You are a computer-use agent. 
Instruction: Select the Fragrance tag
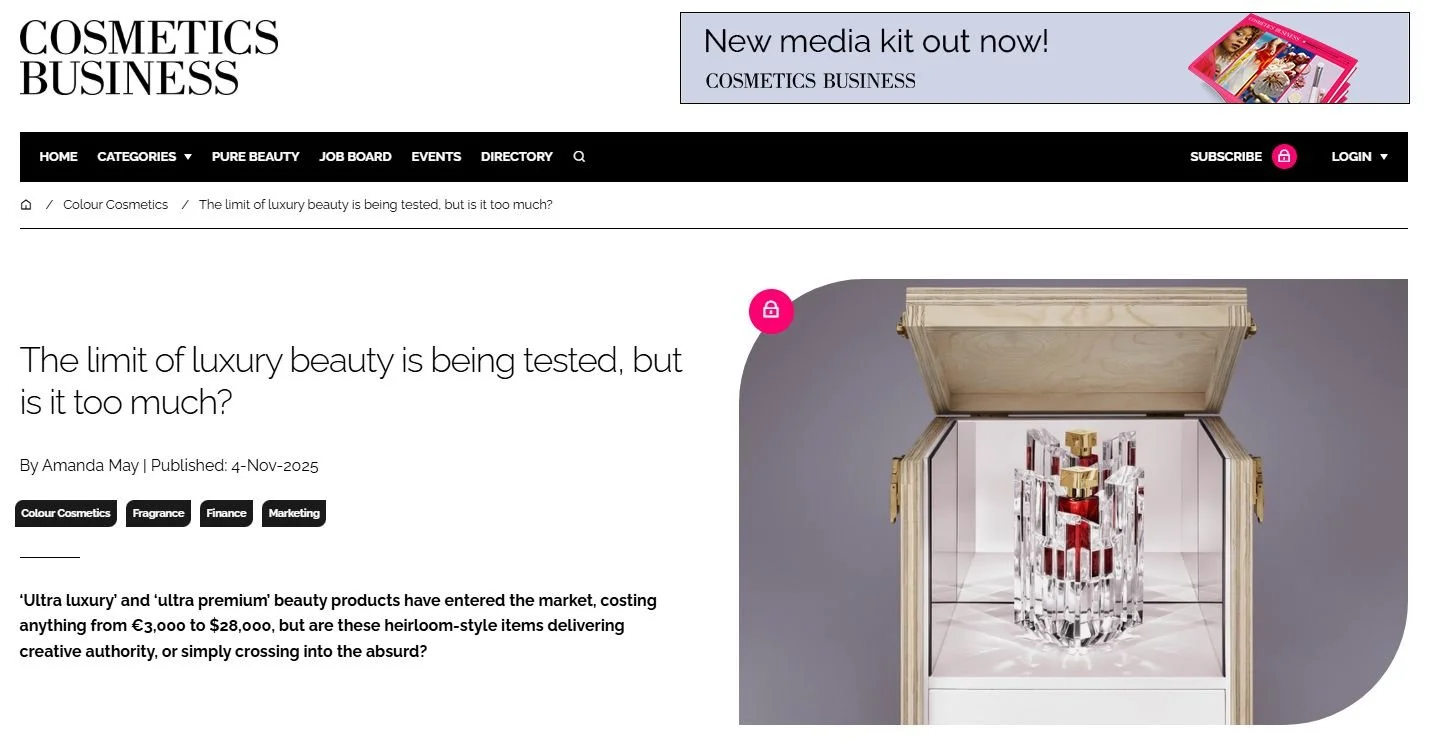tap(158, 513)
